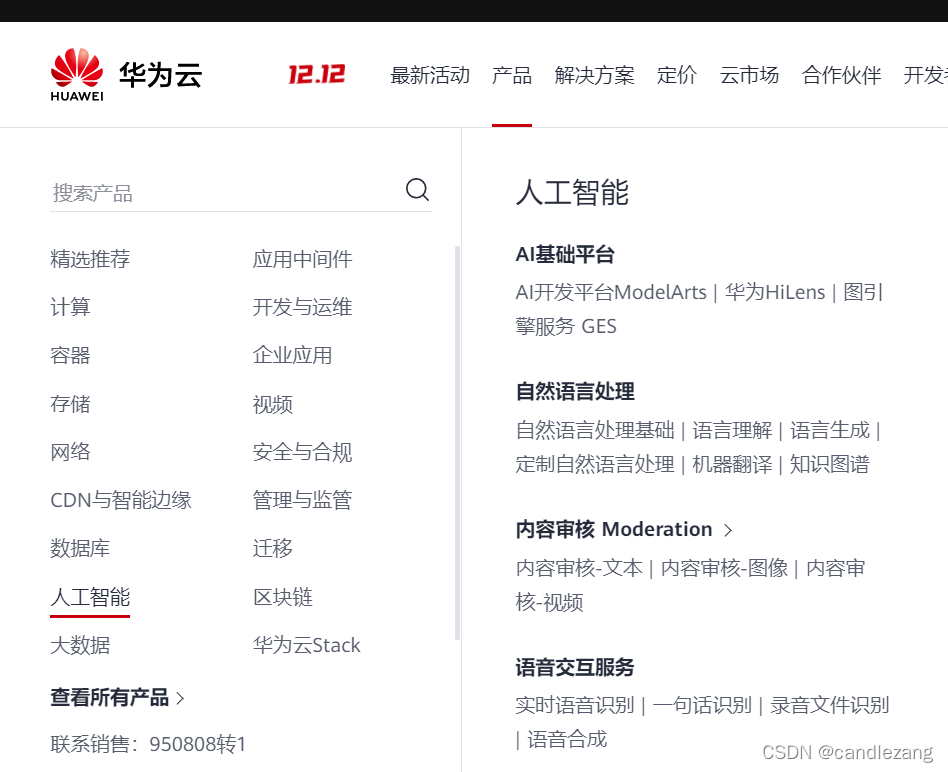Viewport: 948px width, 772px height.
Task: Open the 定价 menu
Action: pos(677,75)
